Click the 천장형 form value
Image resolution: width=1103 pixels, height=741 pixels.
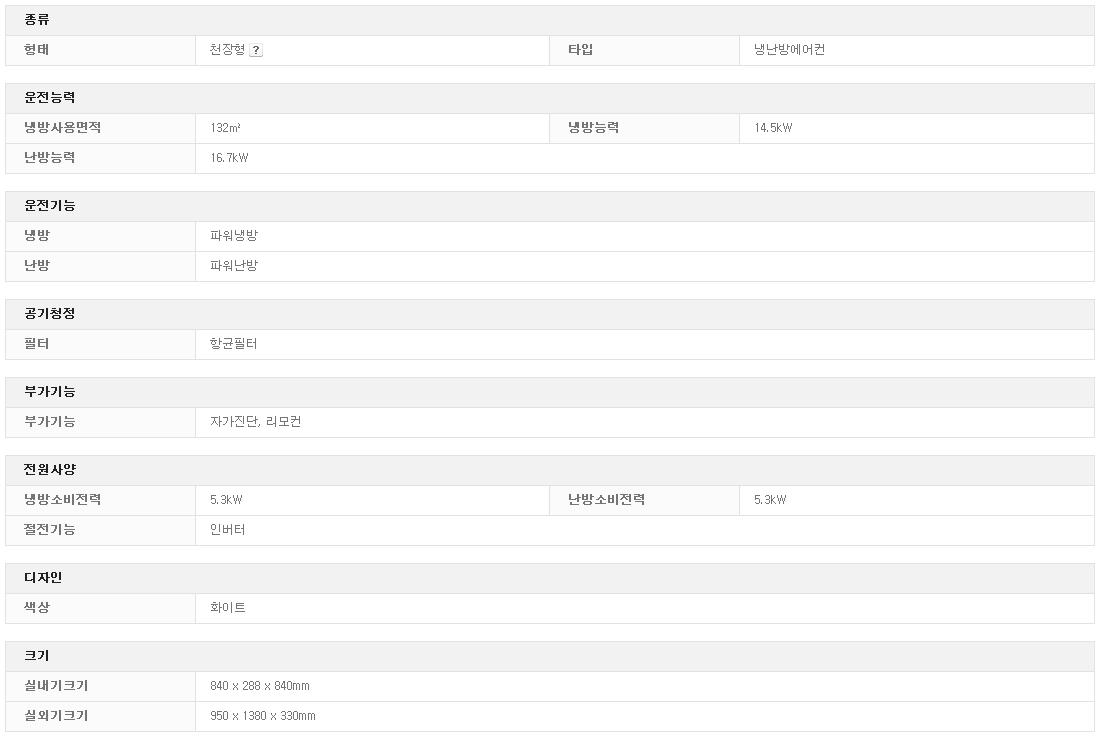(x=227, y=50)
